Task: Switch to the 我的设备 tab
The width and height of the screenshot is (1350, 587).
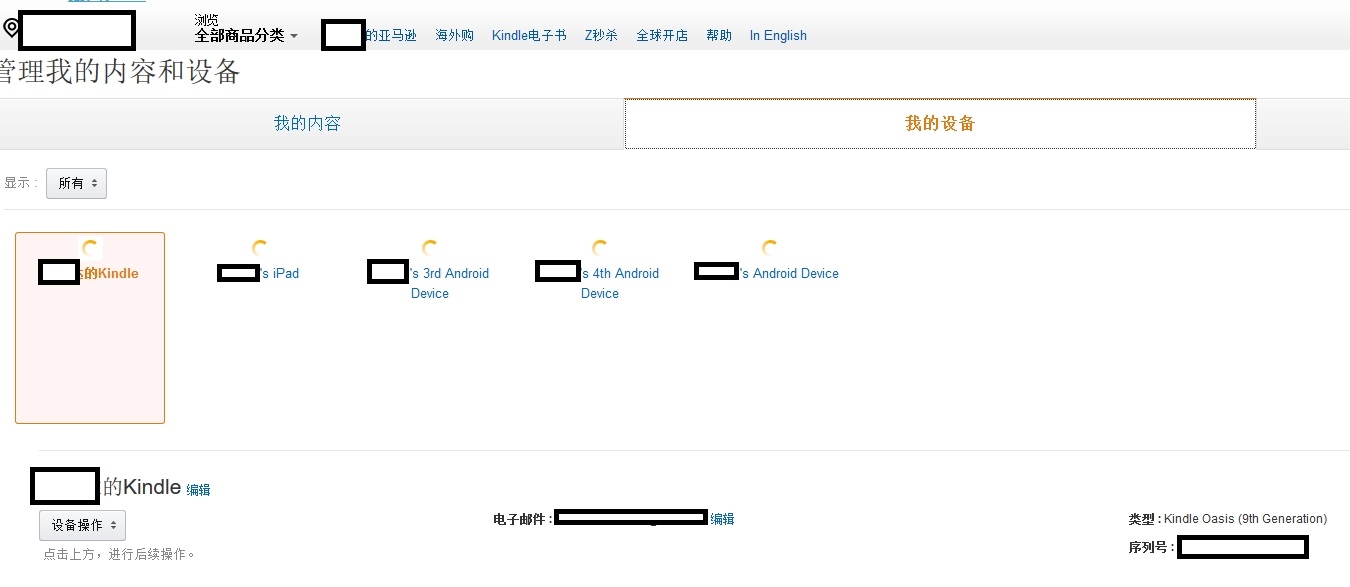Action: click(939, 122)
